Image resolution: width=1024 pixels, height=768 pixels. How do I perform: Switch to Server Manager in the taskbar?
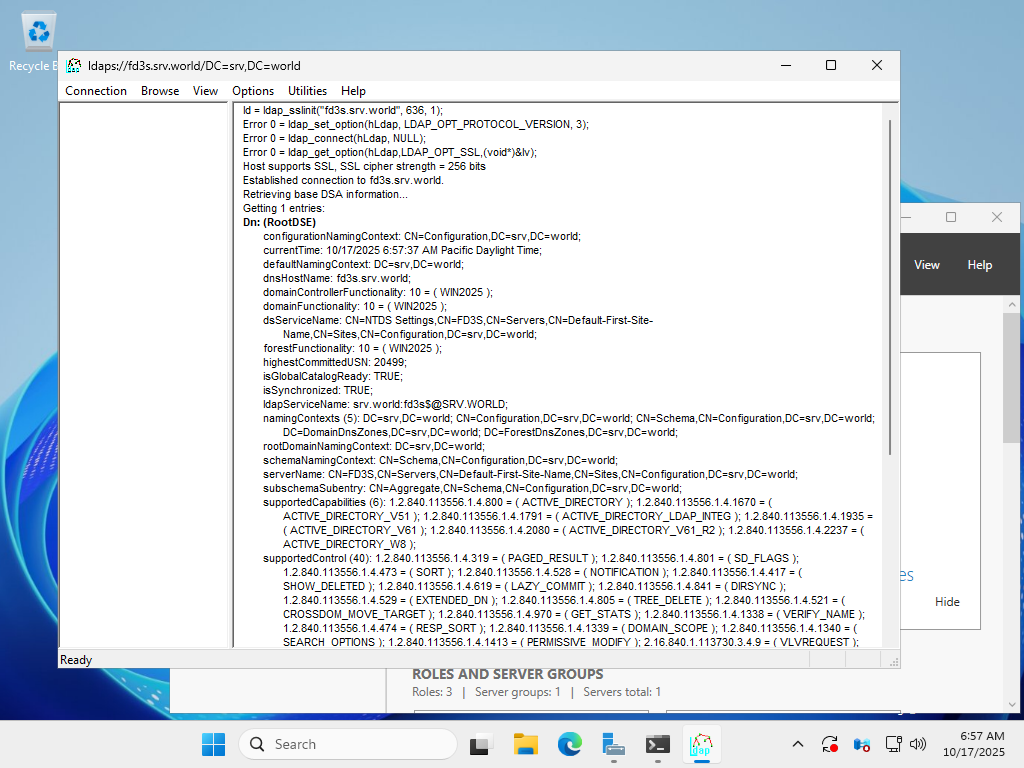pyautogui.click(x=614, y=744)
